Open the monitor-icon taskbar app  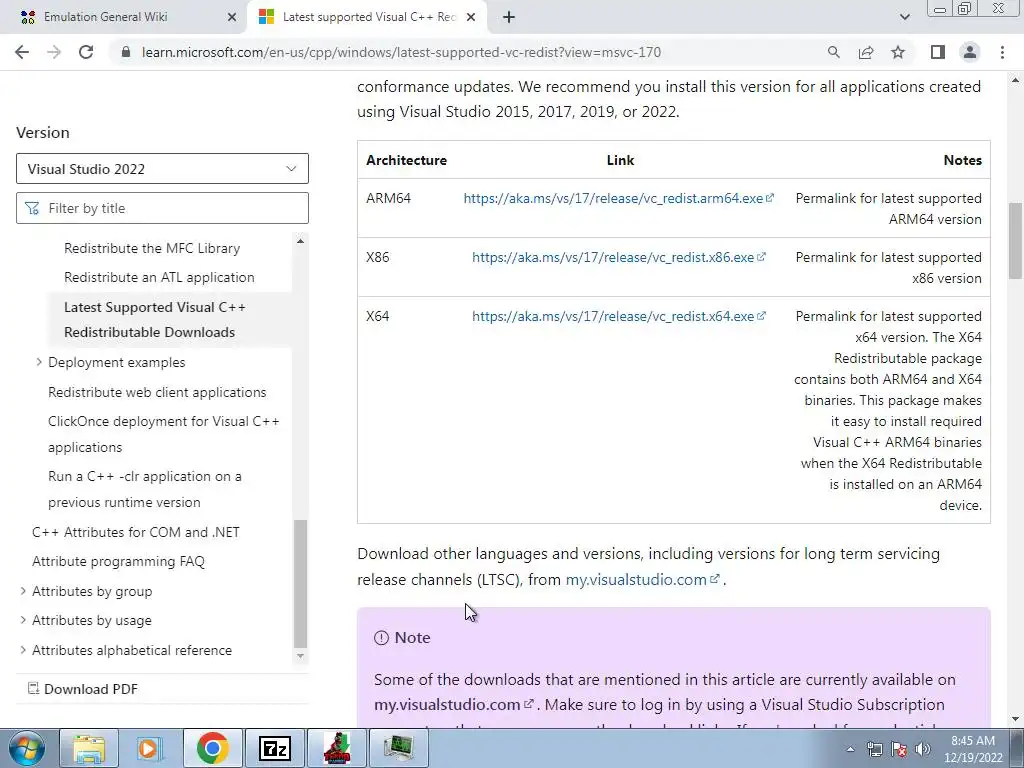(x=398, y=748)
